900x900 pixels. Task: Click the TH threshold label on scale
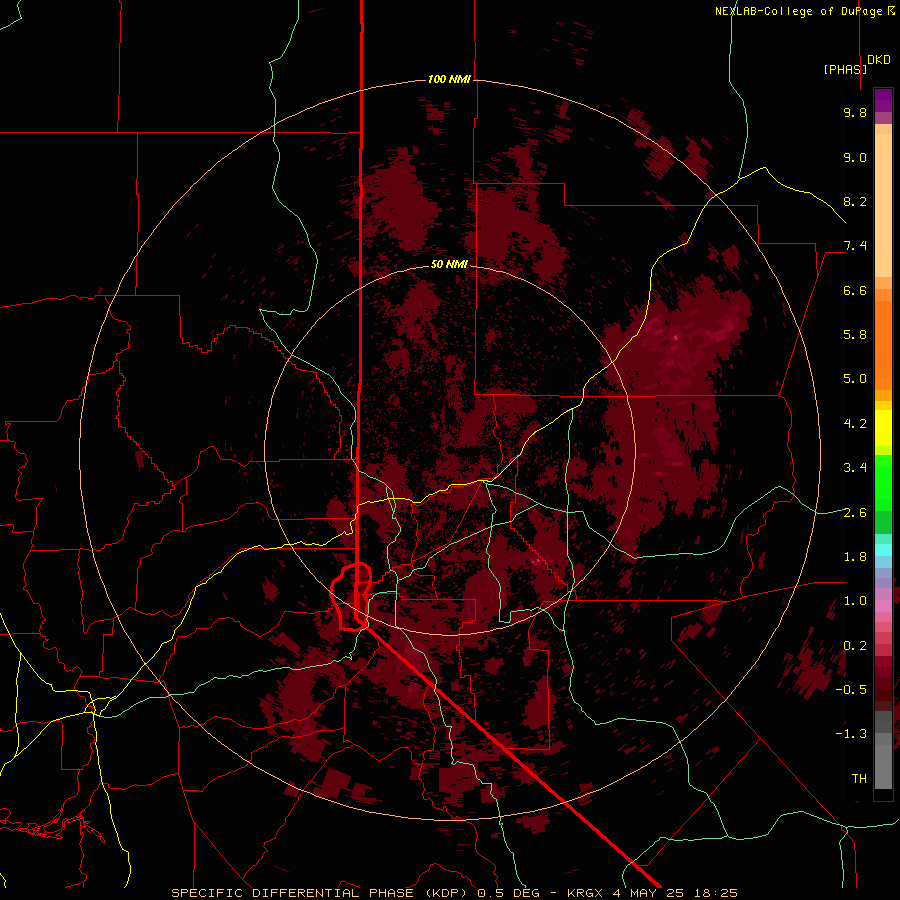tap(859, 778)
